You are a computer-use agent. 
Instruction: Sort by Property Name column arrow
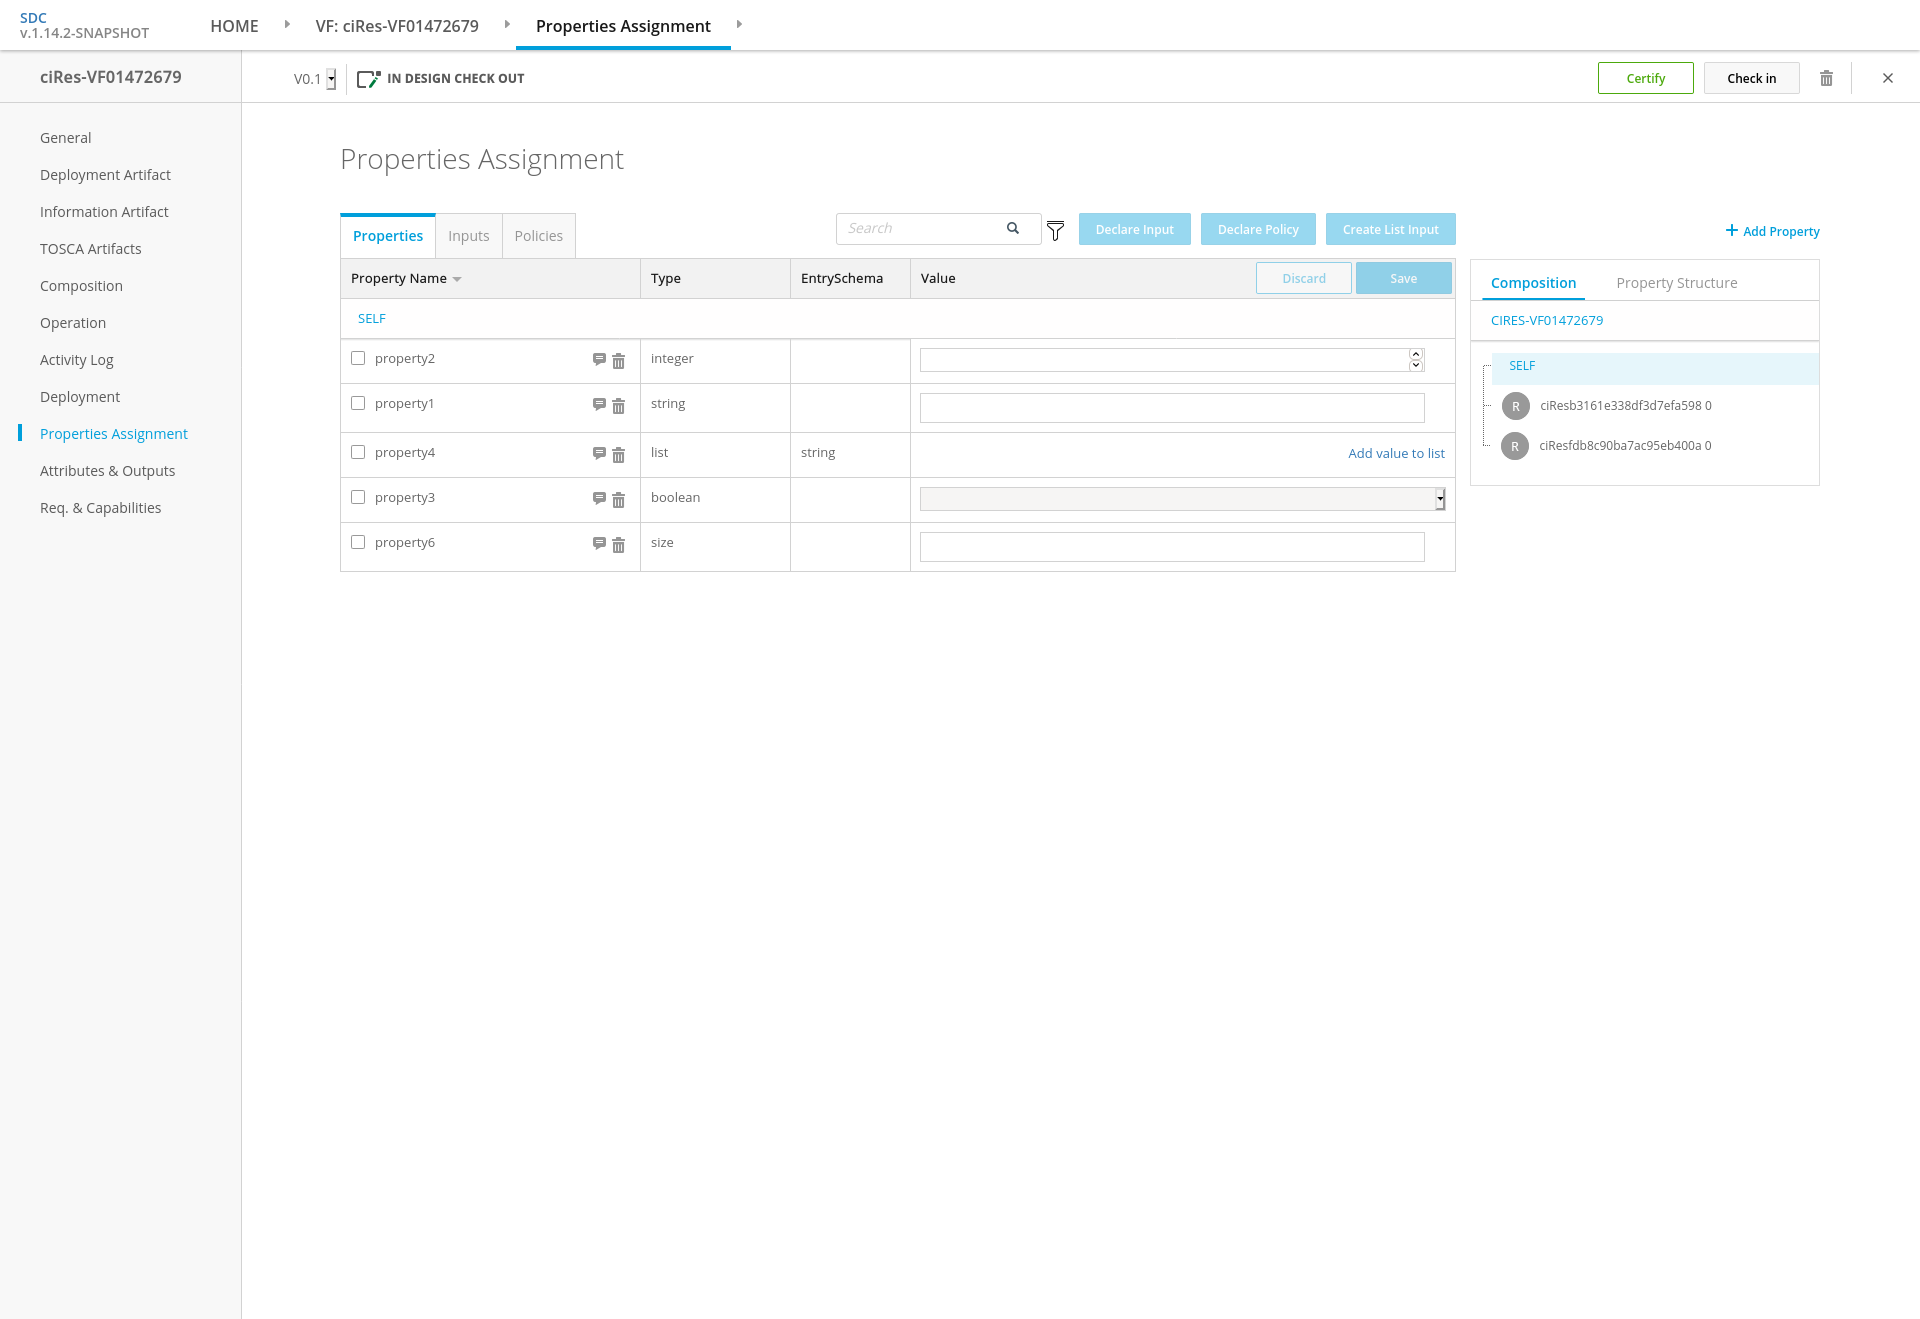pyautogui.click(x=457, y=279)
